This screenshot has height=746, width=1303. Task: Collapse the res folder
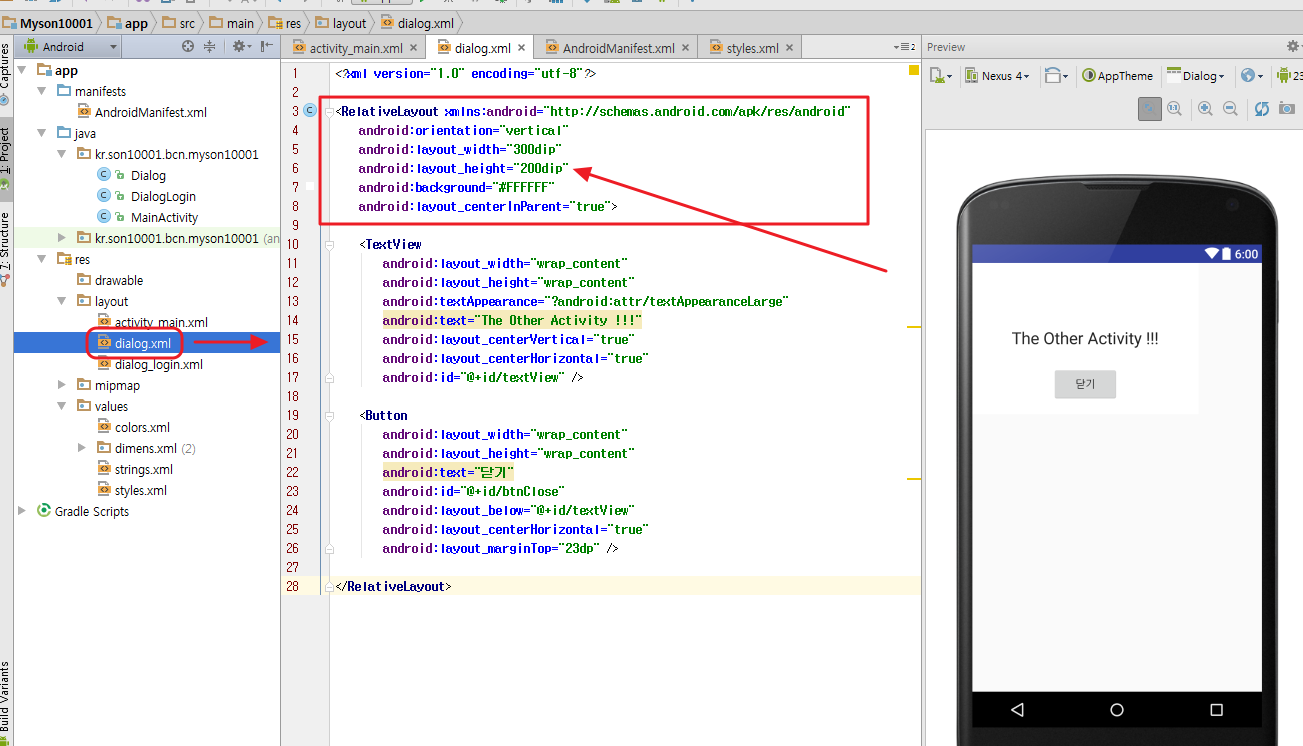tap(42, 259)
